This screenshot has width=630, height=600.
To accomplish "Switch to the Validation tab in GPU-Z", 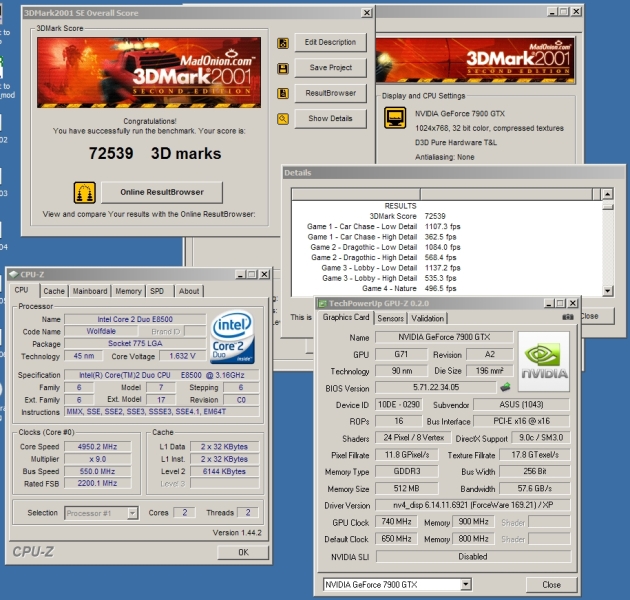I will 428,318.
